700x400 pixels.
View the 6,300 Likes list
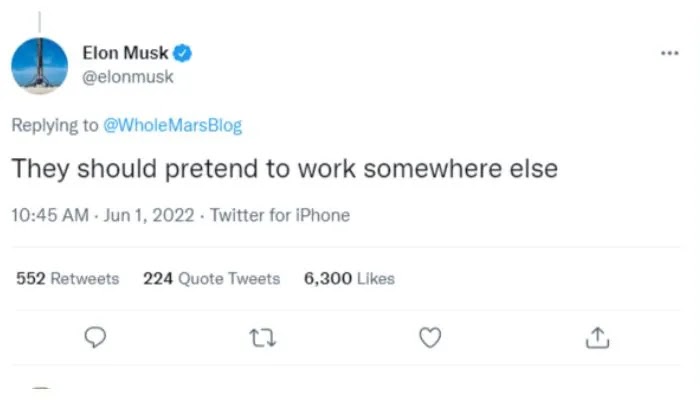349,278
